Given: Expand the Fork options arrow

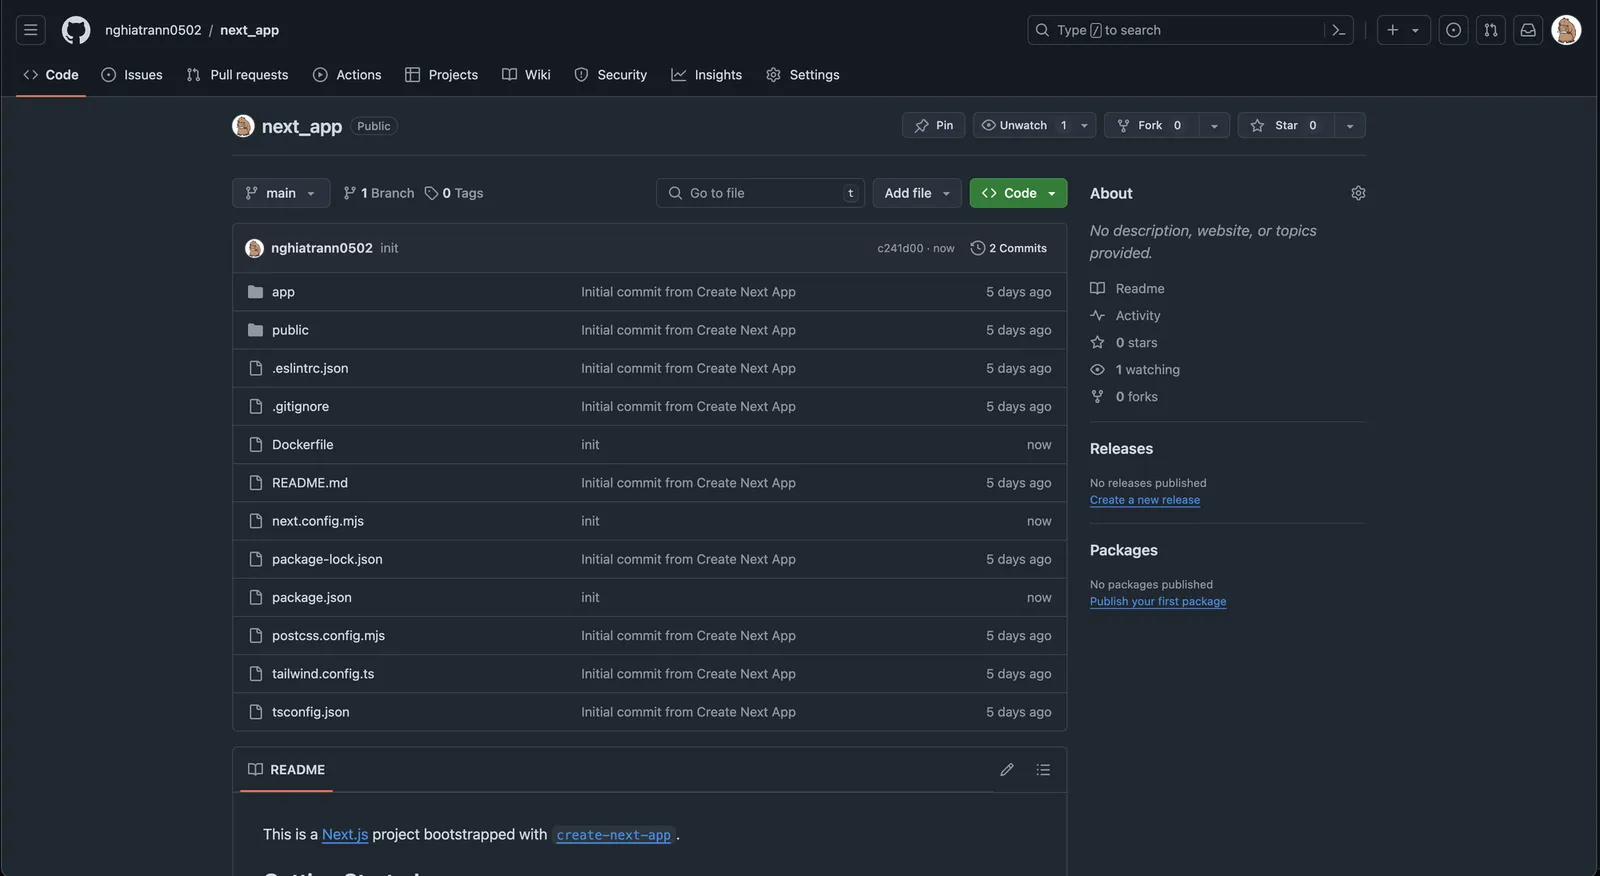Looking at the screenshot, I should pyautogui.click(x=1214, y=125).
